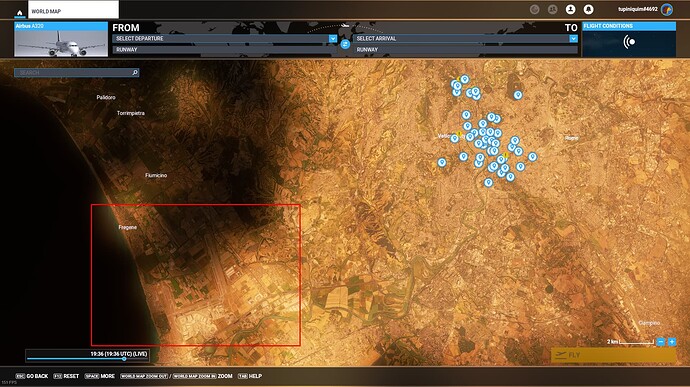Viewport: 690px width, 387px height.
Task: Open the friends group icon
Action: point(553,9)
